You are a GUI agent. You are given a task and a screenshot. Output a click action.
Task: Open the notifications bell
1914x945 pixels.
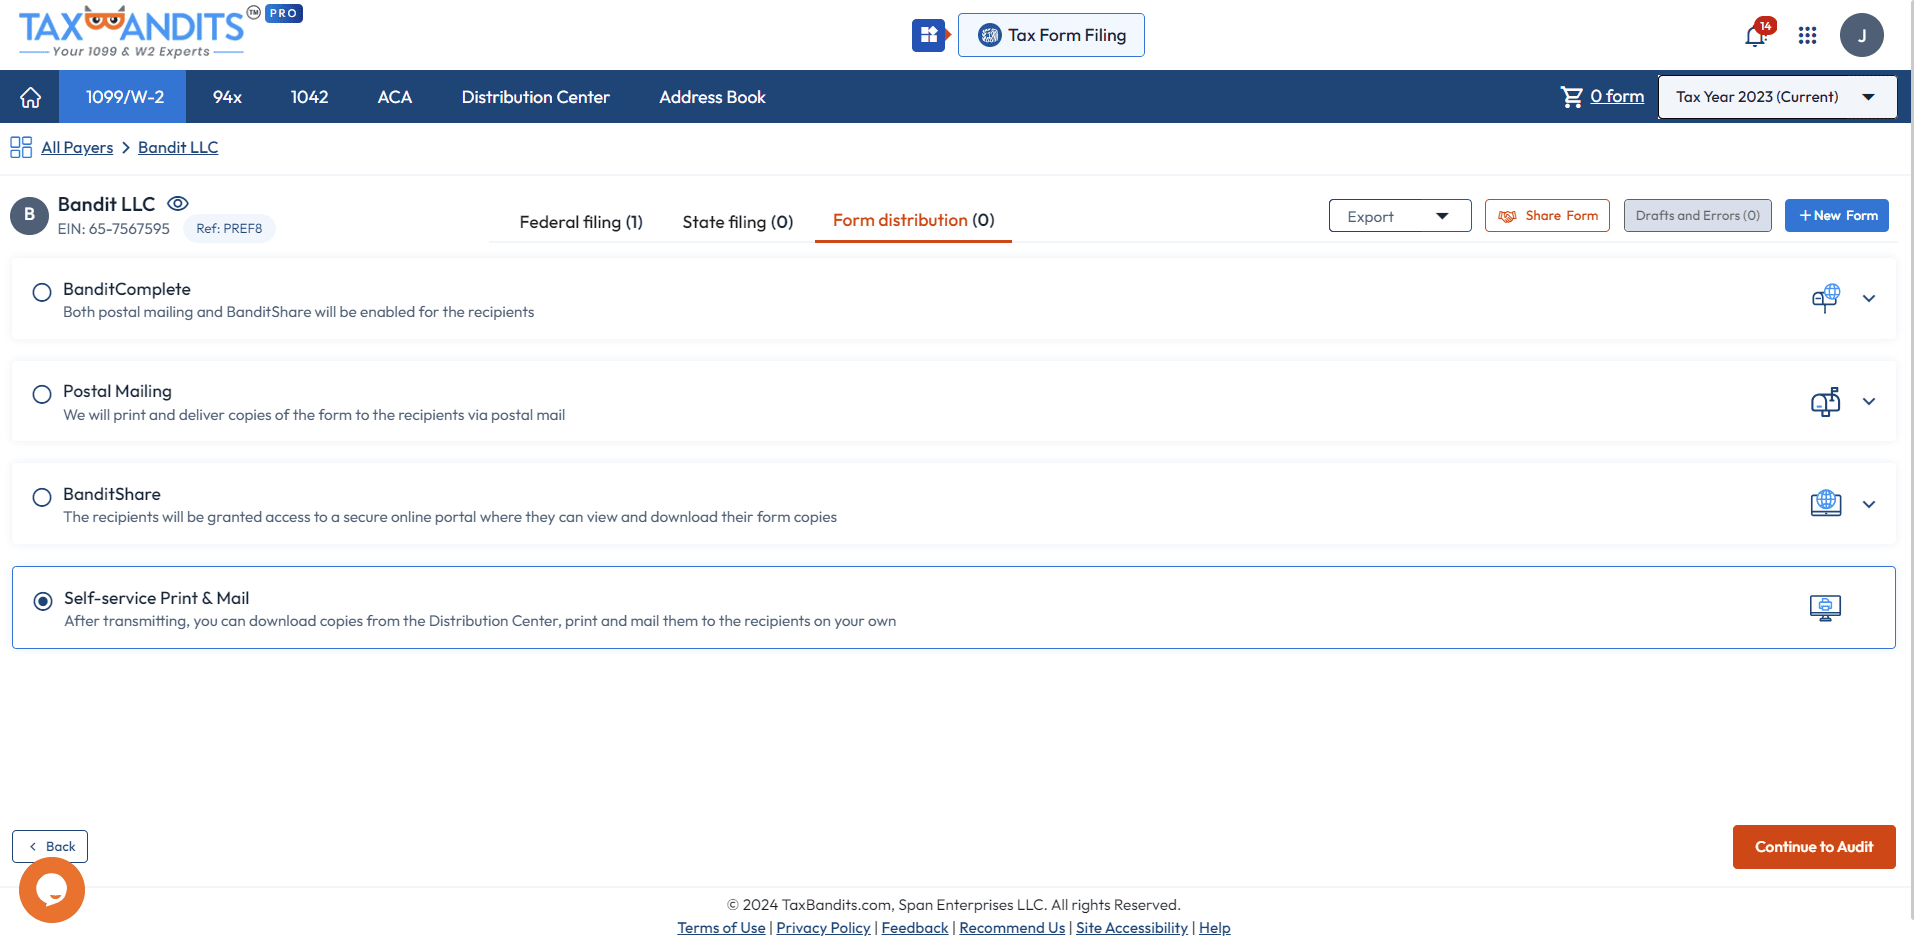(1756, 36)
